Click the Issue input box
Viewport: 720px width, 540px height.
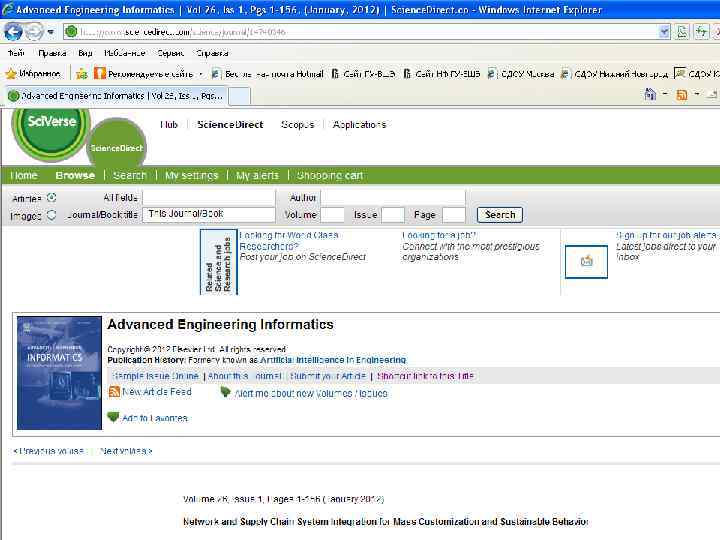click(393, 214)
